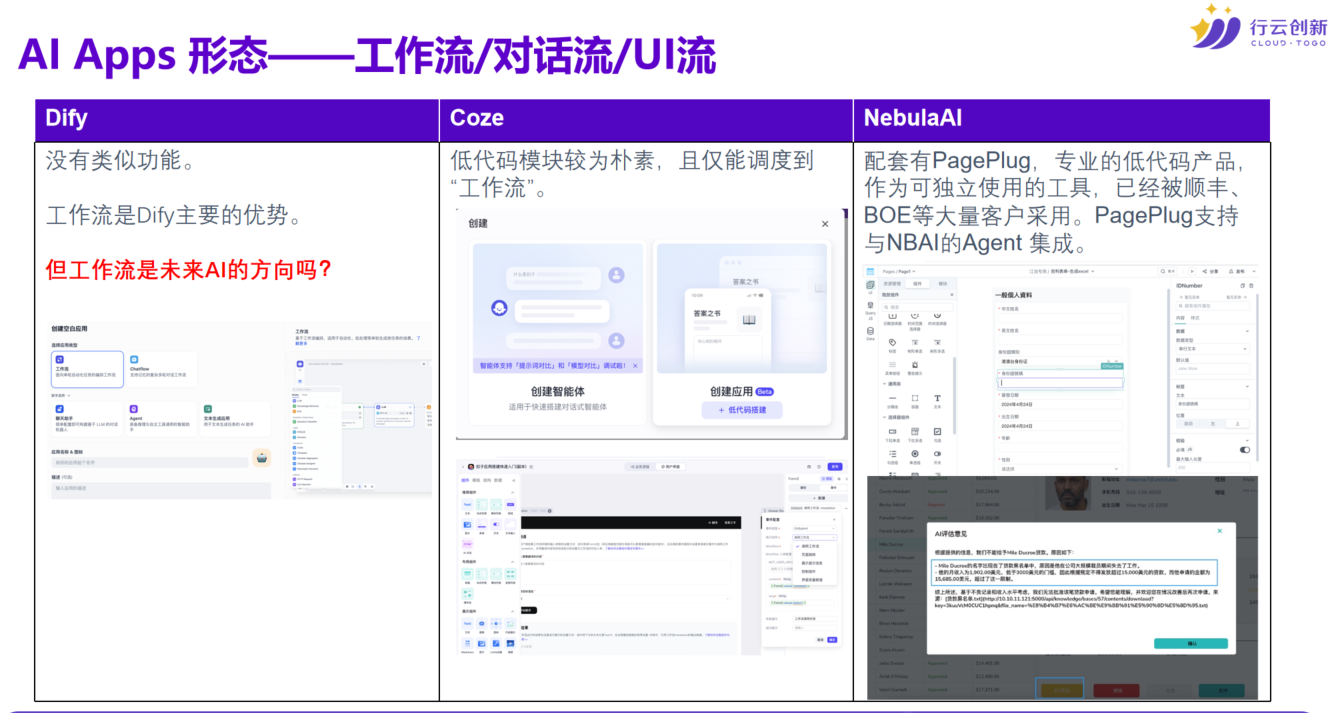Open the Data sidebar icon in PagePlug

871,333
